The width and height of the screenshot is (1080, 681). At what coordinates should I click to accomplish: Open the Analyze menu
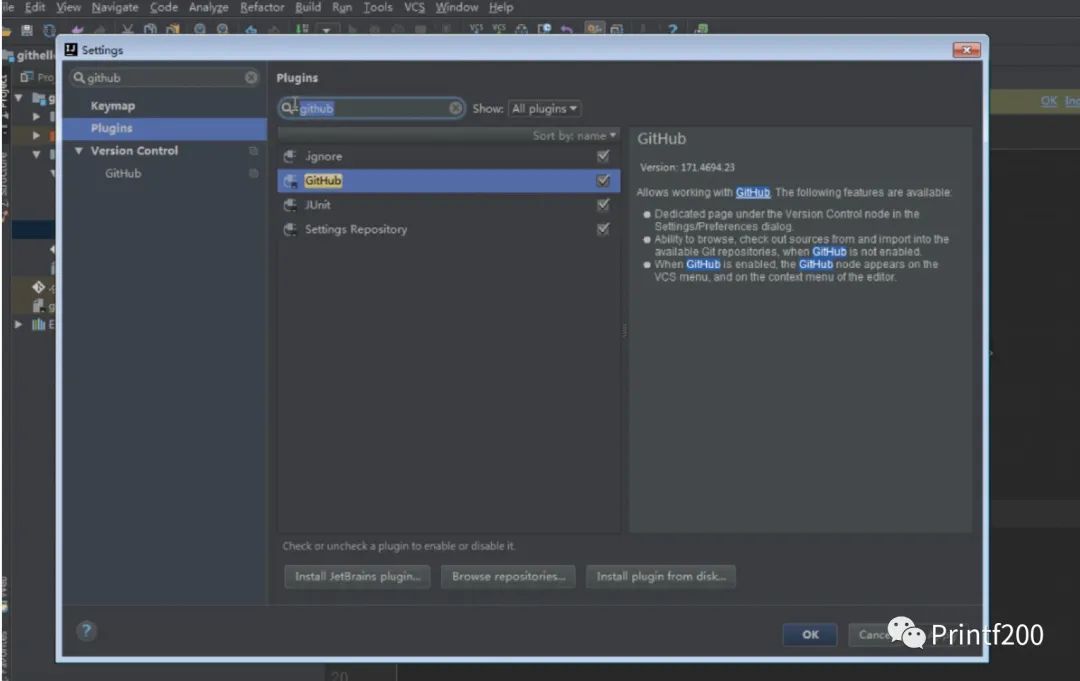tap(209, 8)
